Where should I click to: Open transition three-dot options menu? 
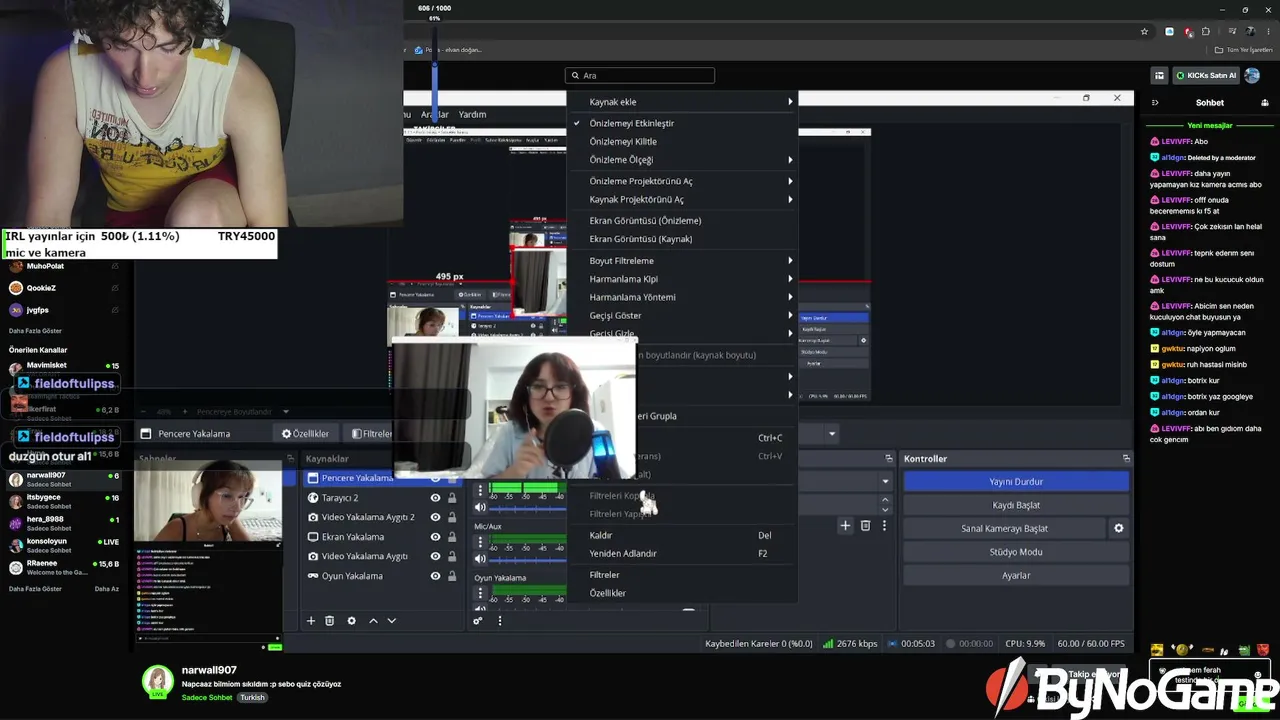(884, 525)
